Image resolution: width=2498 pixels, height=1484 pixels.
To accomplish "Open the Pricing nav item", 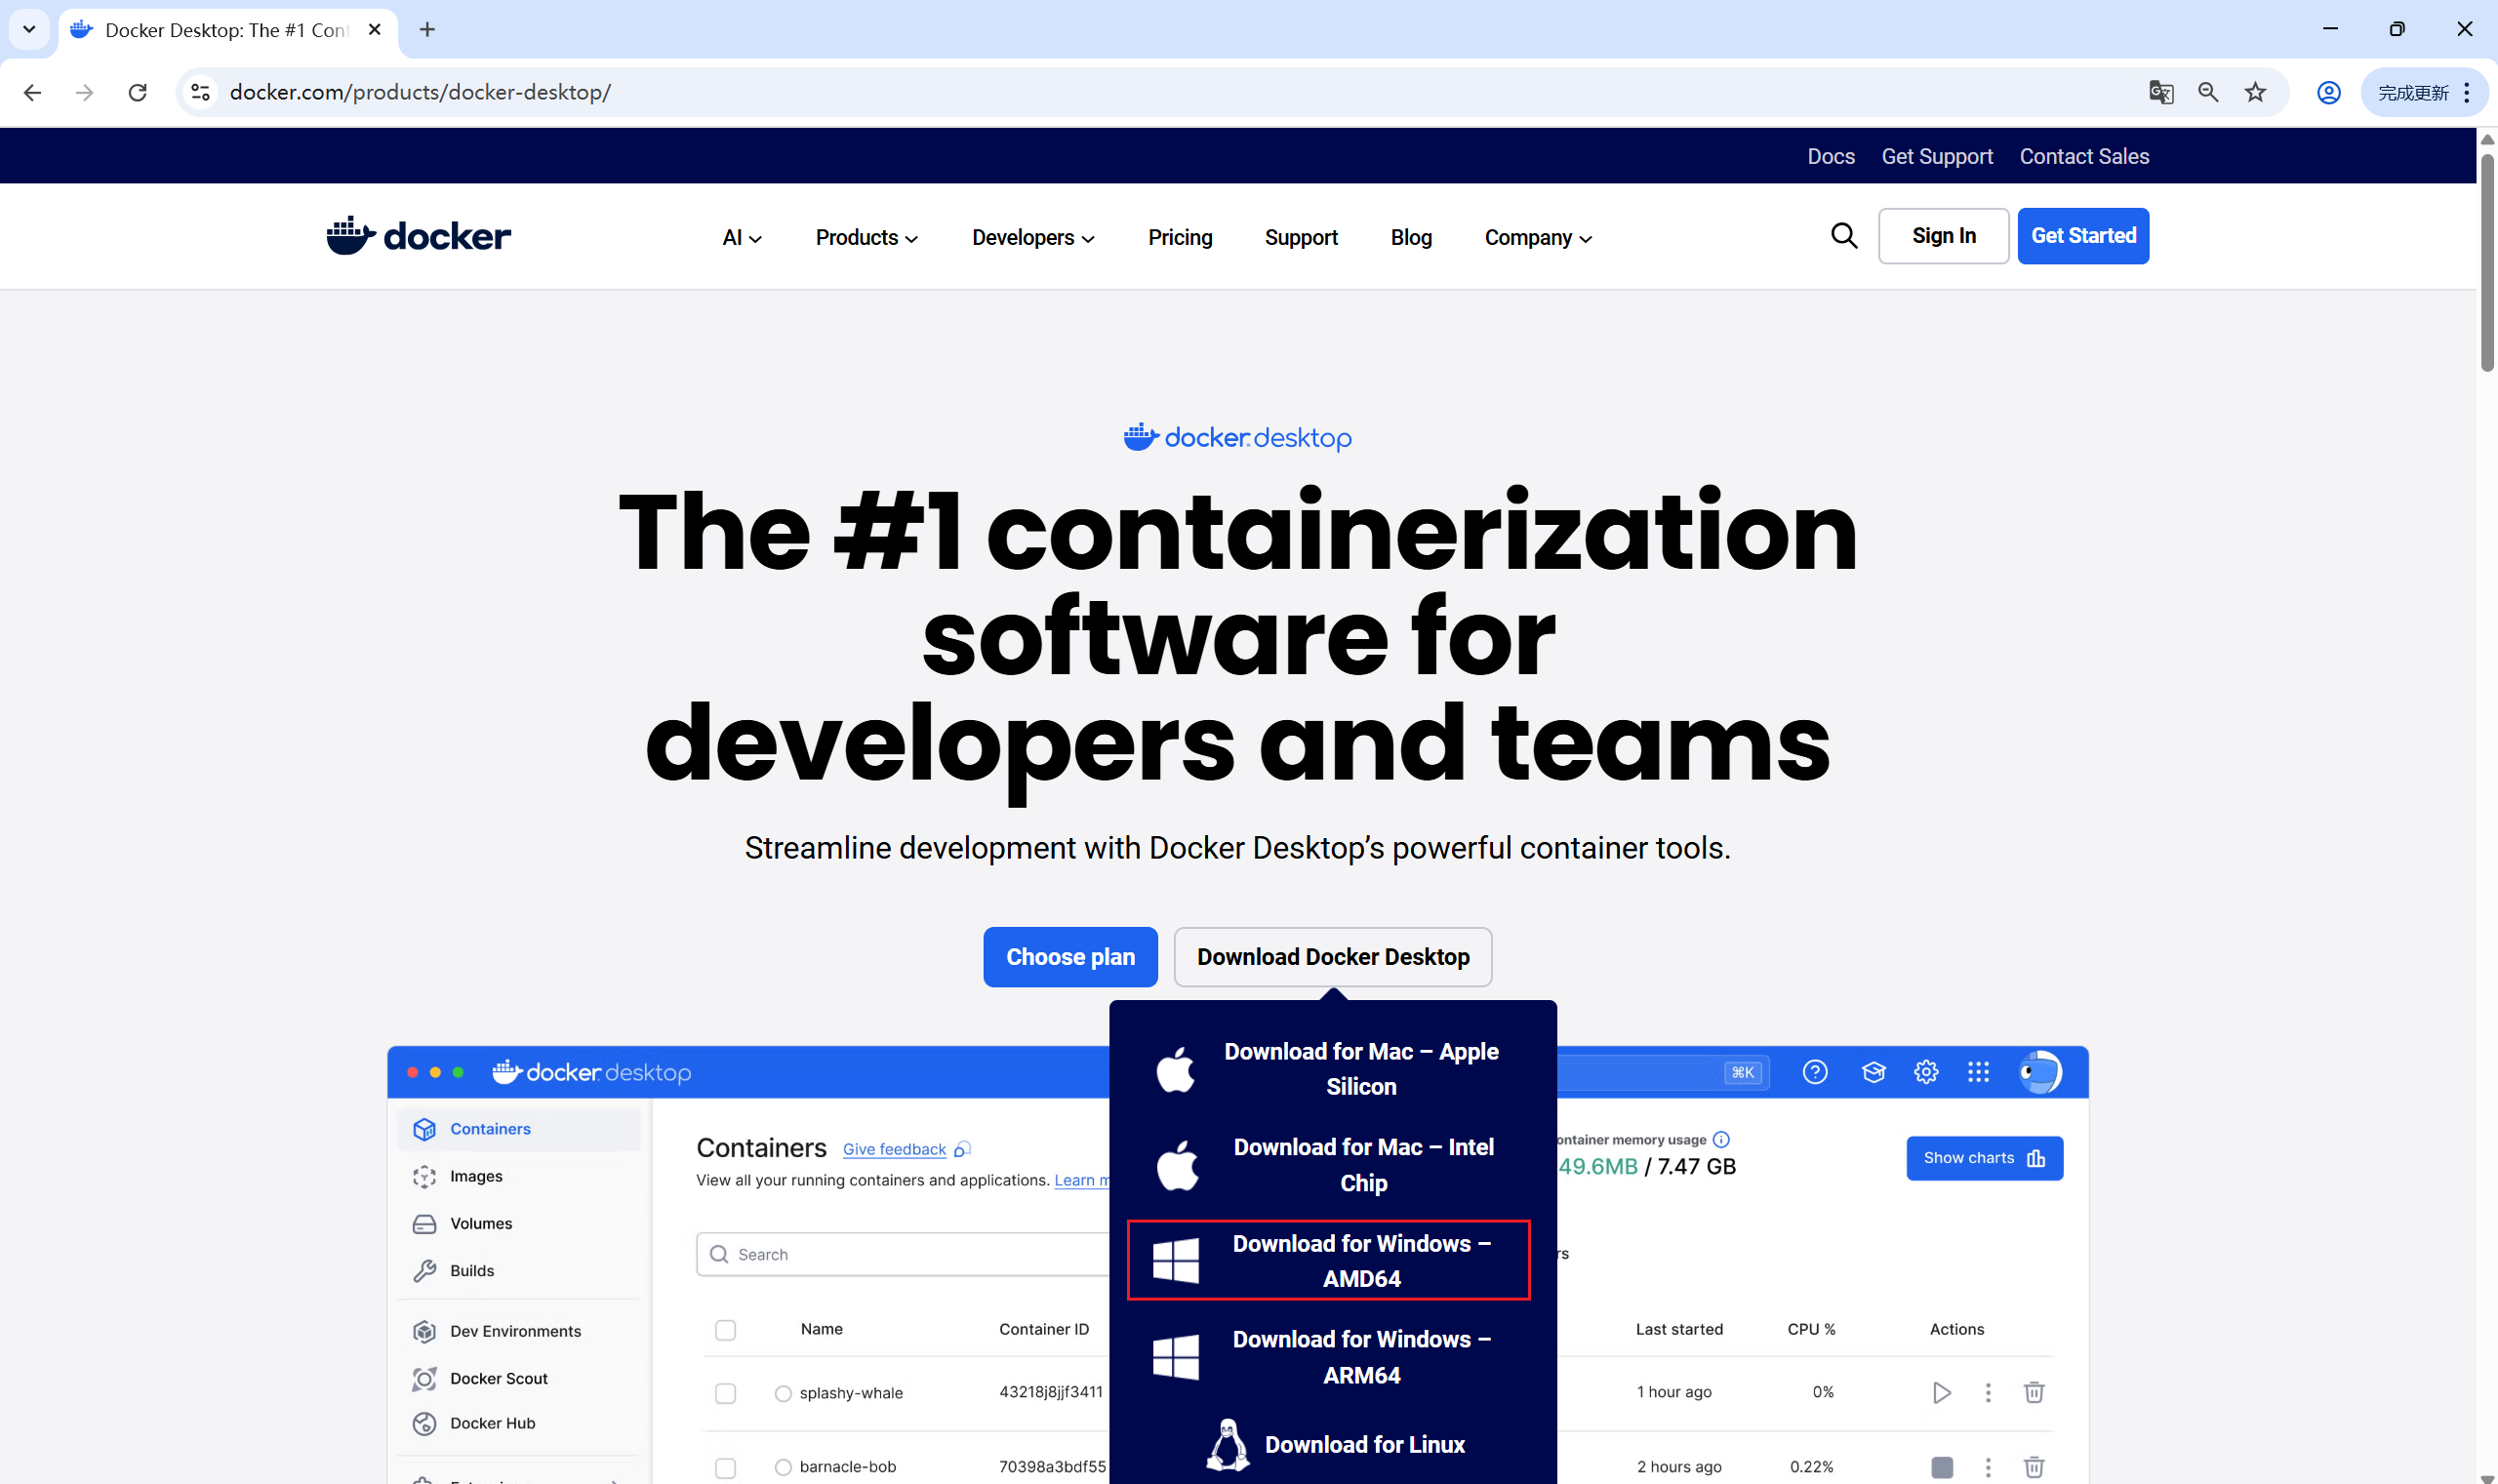I will coord(1180,238).
